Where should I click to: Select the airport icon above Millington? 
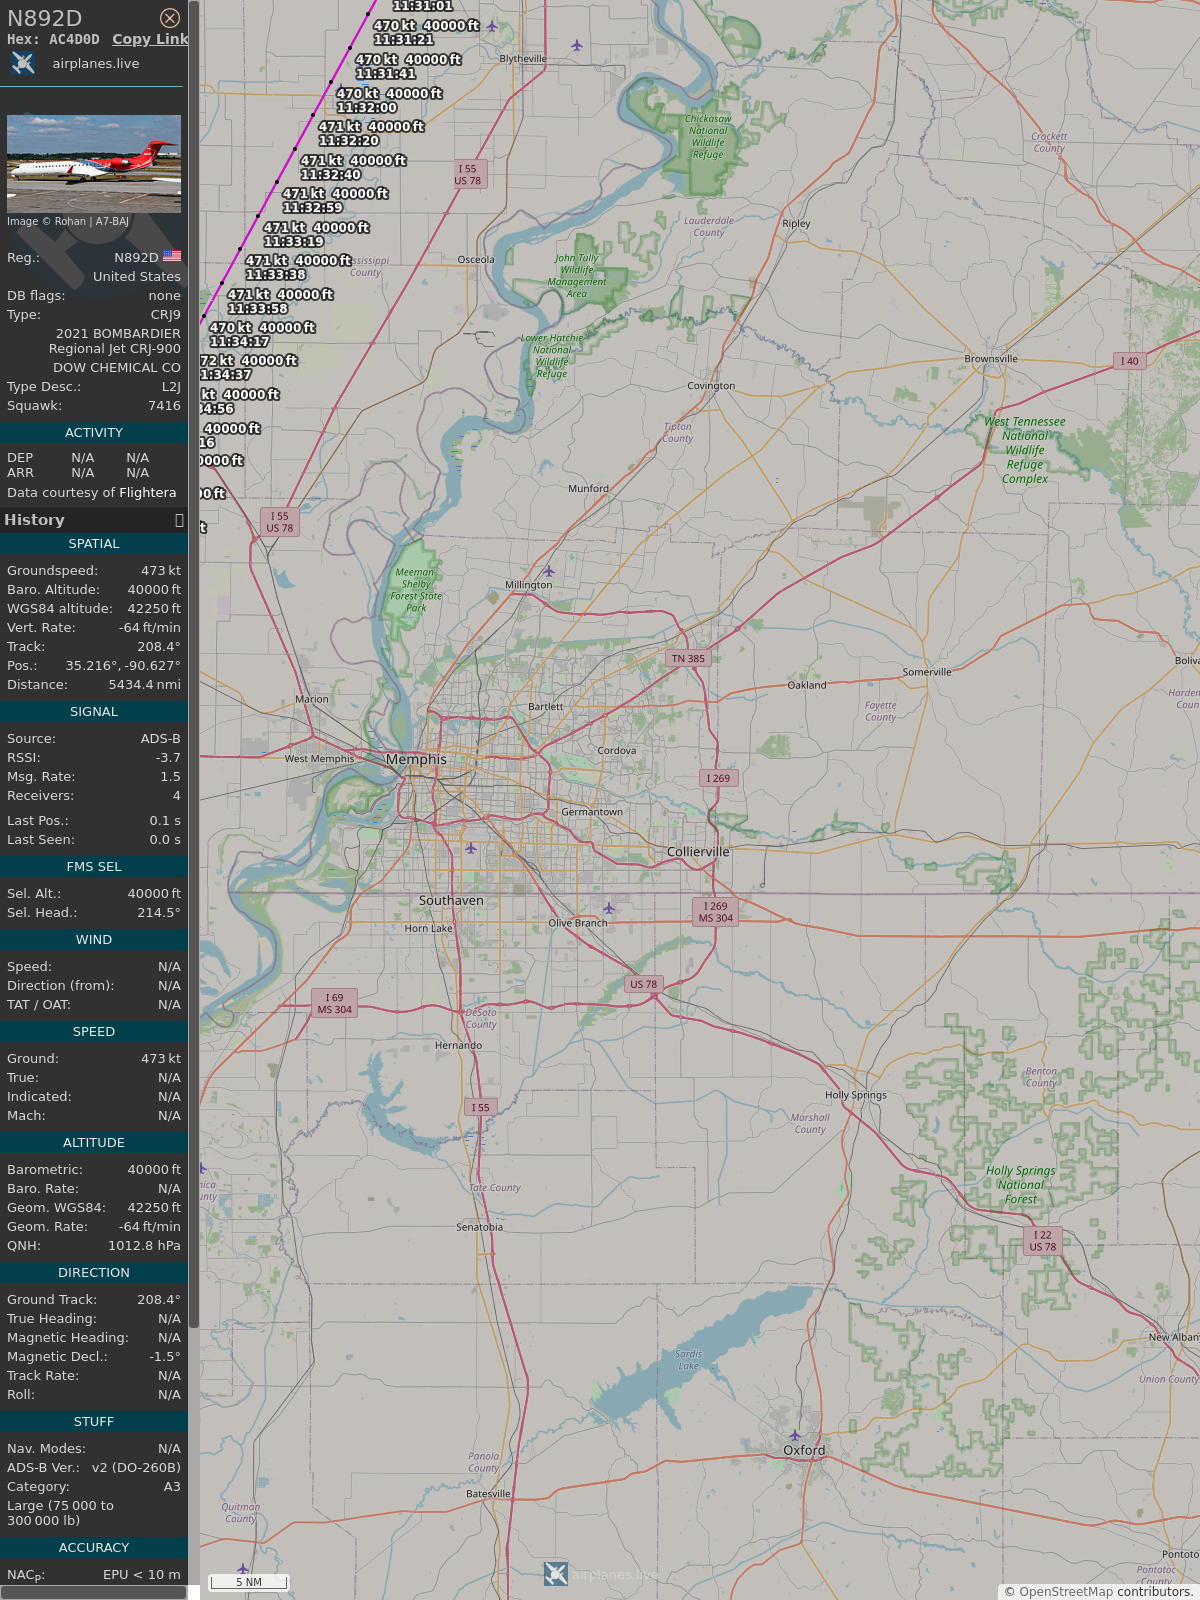[x=548, y=571]
